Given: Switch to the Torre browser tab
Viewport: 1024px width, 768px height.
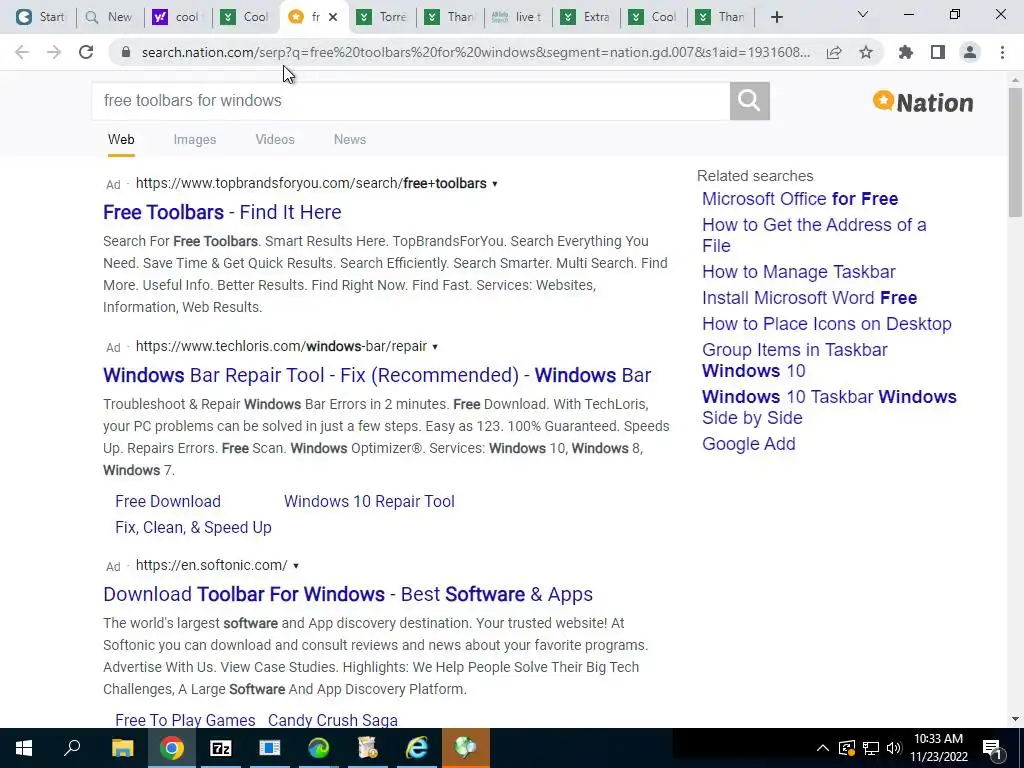Looking at the screenshot, I should (383, 17).
